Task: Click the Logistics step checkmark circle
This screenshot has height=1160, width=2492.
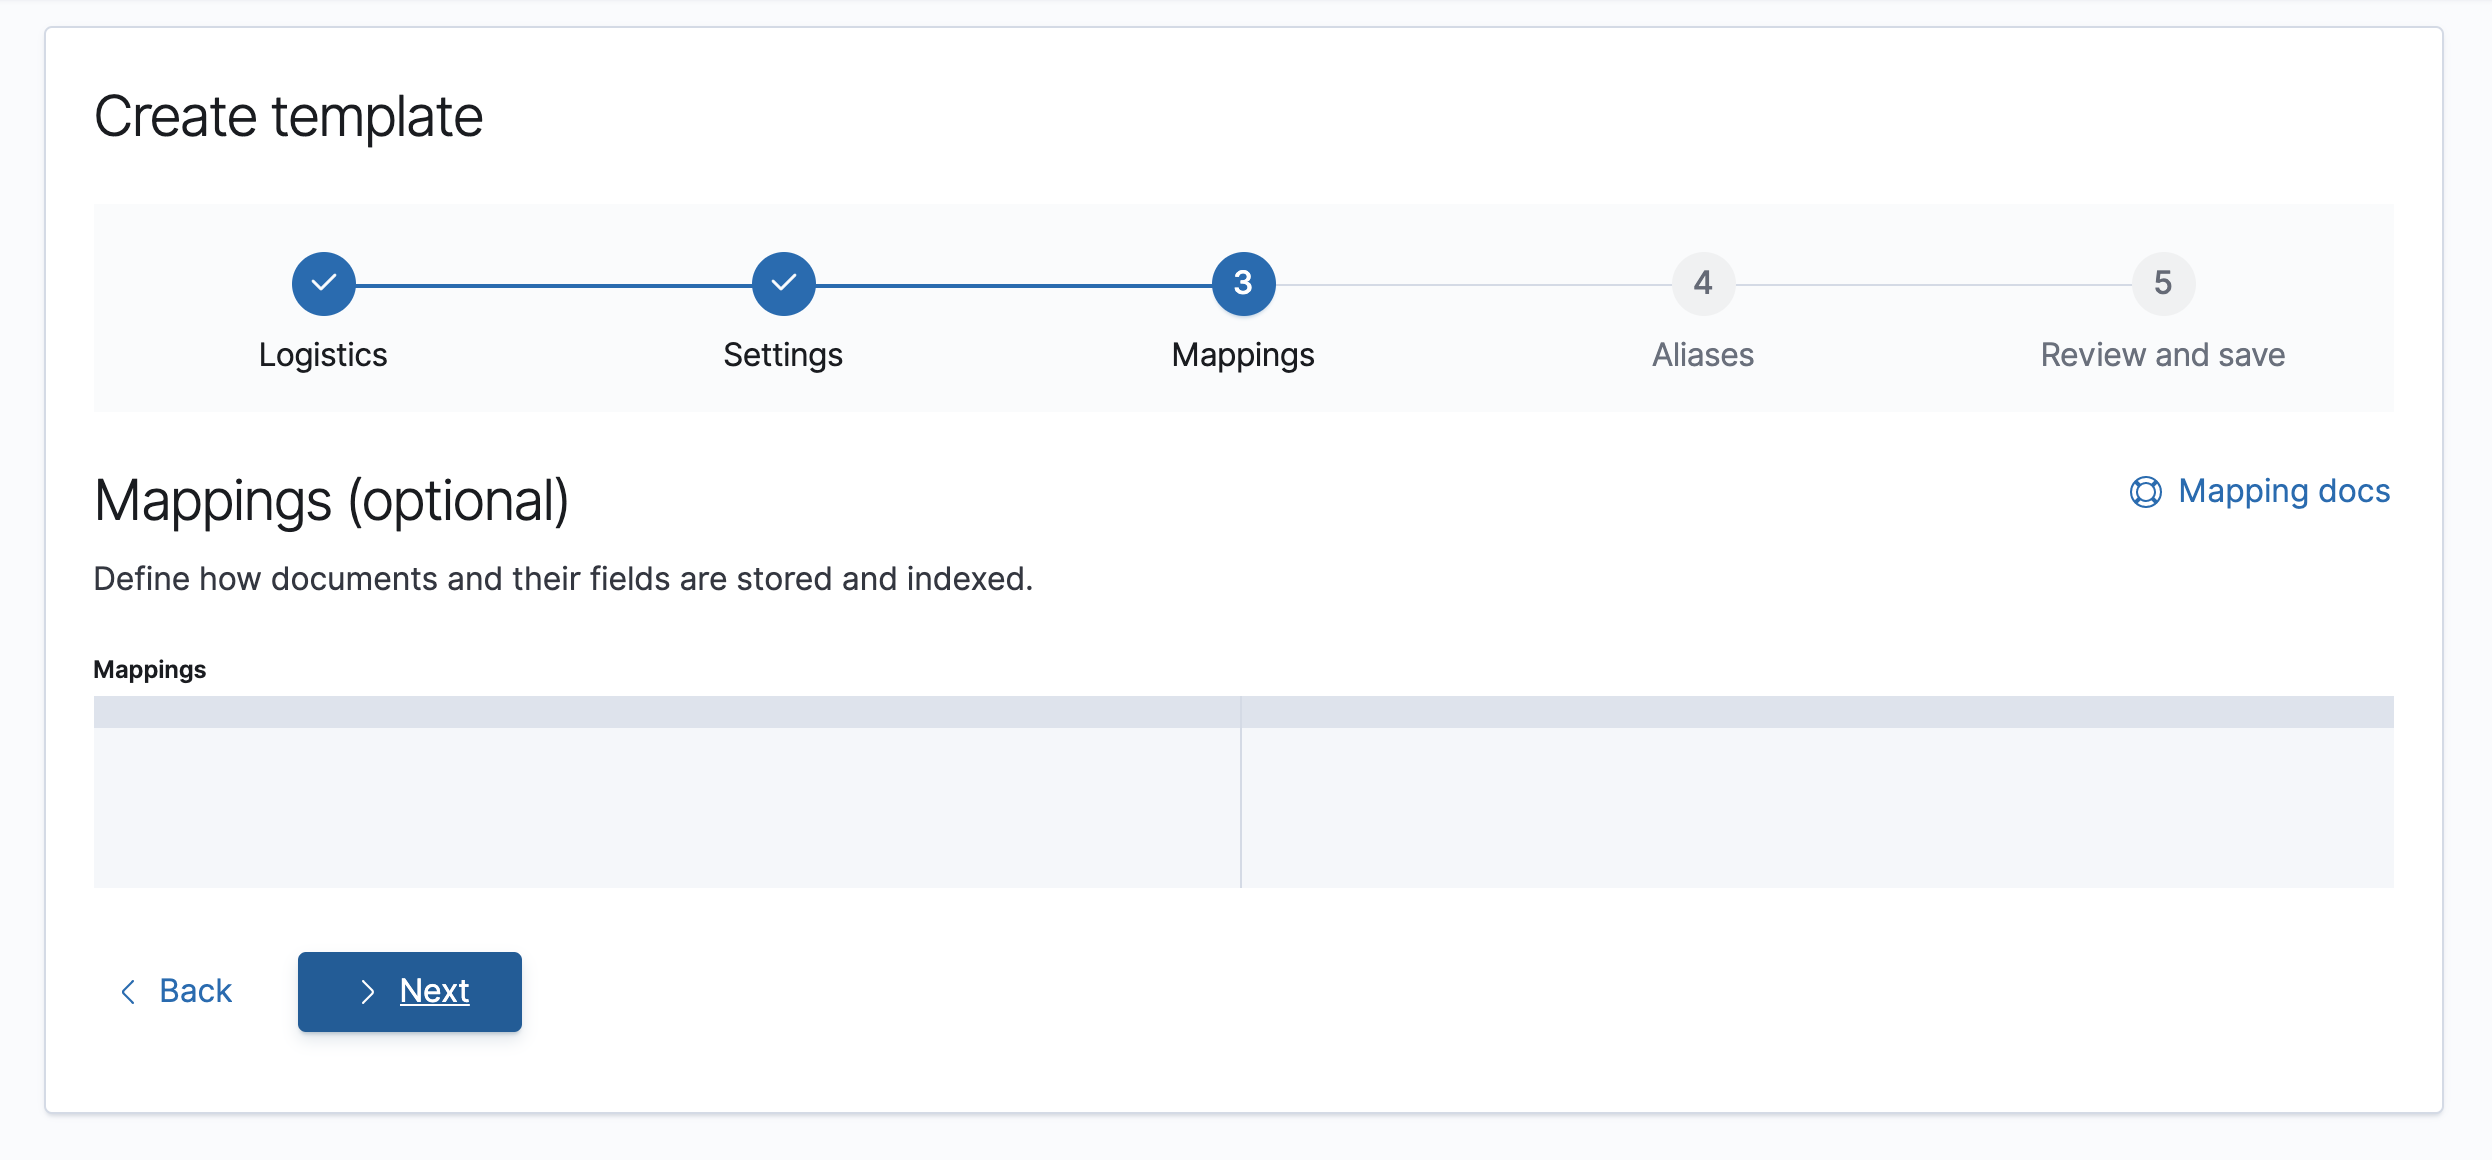Action: point(323,284)
